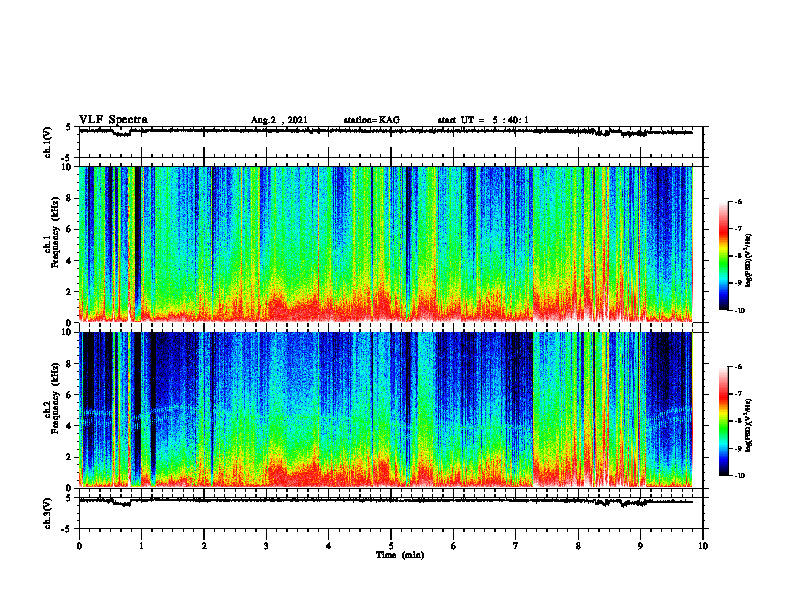Click the ch.1 spectrogram plot area
This screenshot has height=612, width=792.
click(x=386, y=244)
